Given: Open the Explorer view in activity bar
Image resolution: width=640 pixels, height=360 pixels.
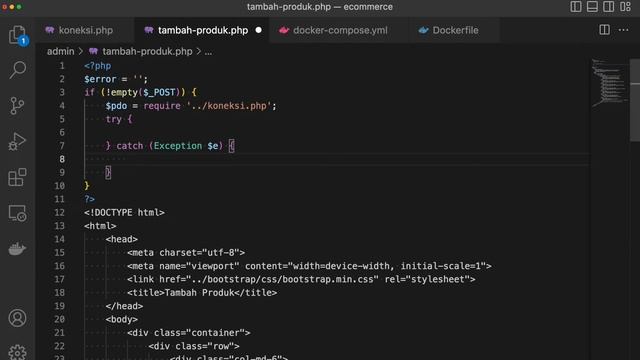Looking at the screenshot, I should pos(17,35).
